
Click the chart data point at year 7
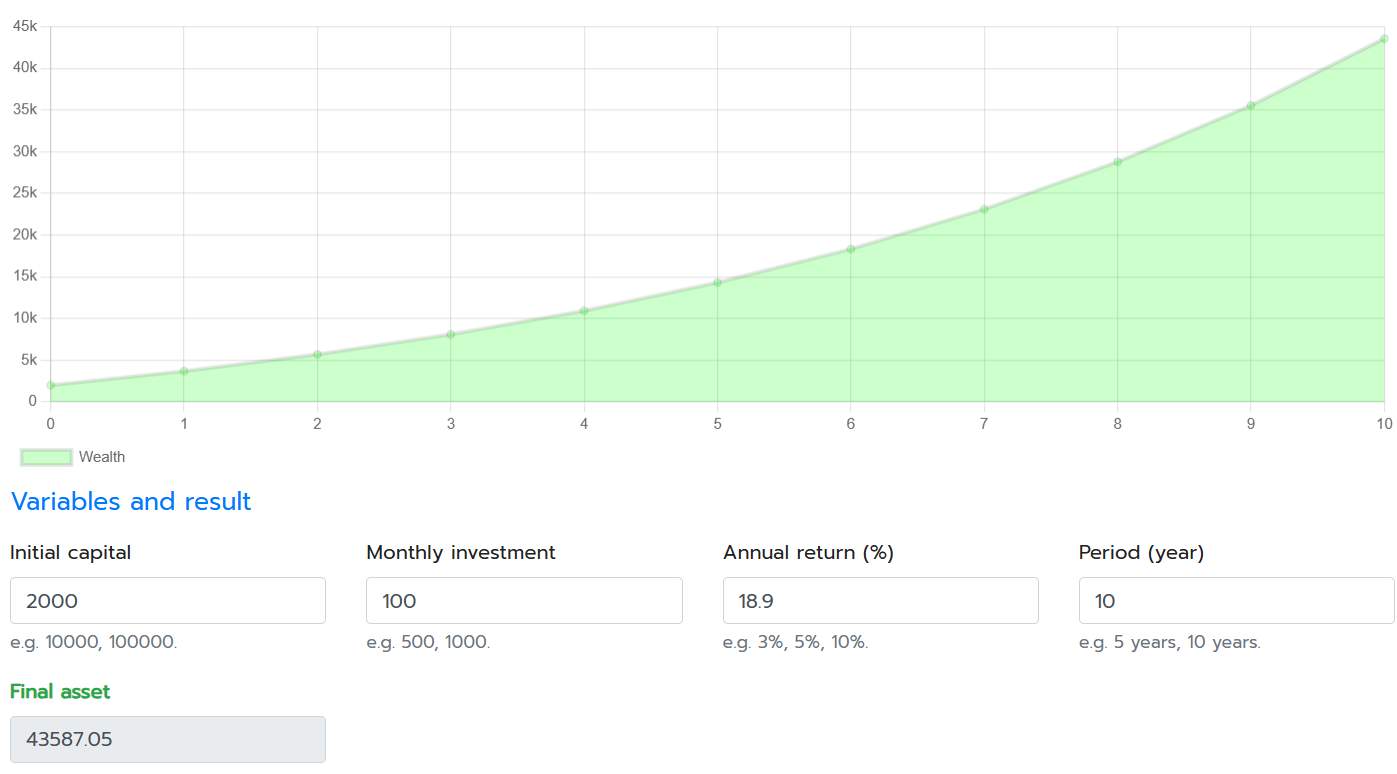click(x=984, y=209)
